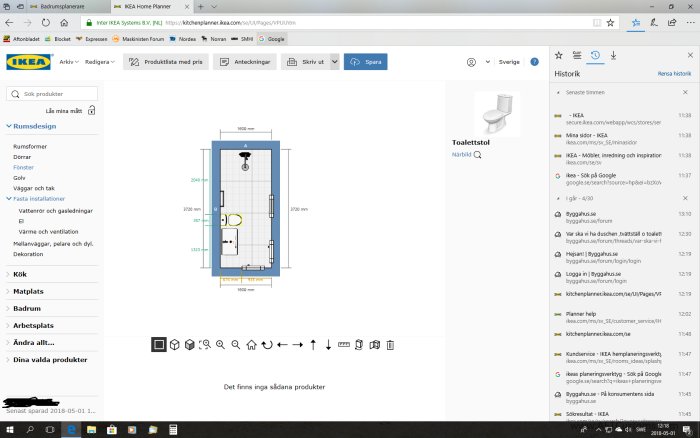
Task: Click Rensa historik link
Action: (674, 74)
